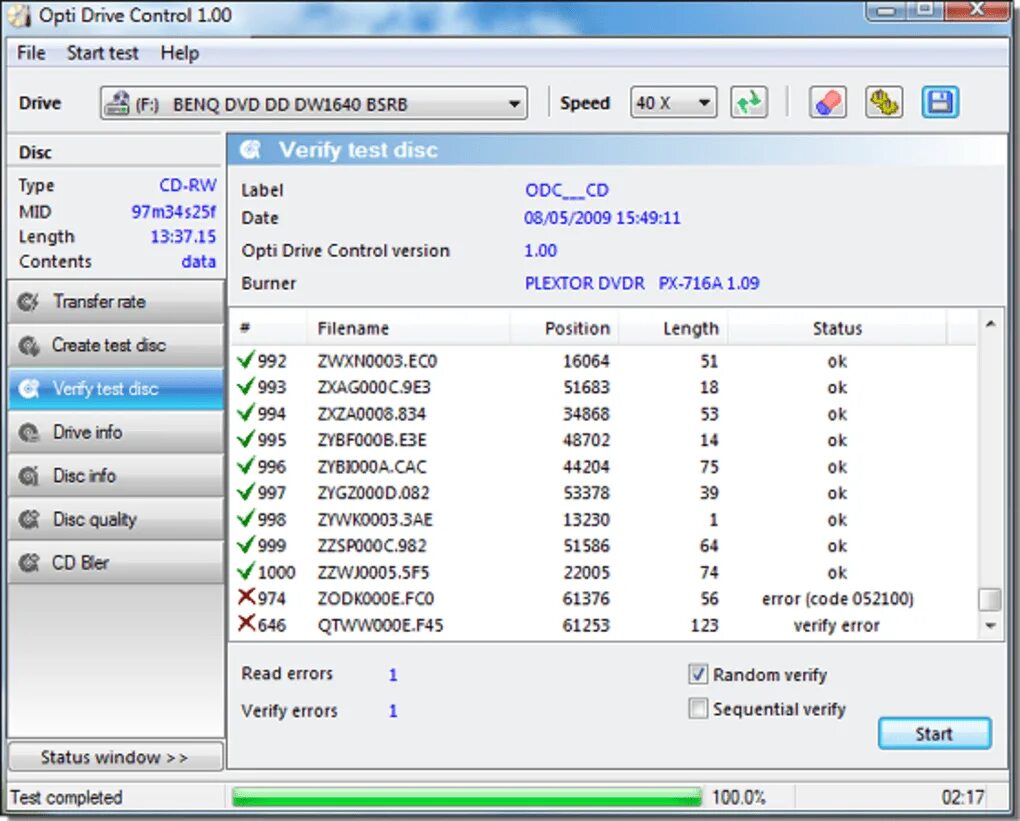Open Drive info from sidebar

116,432
